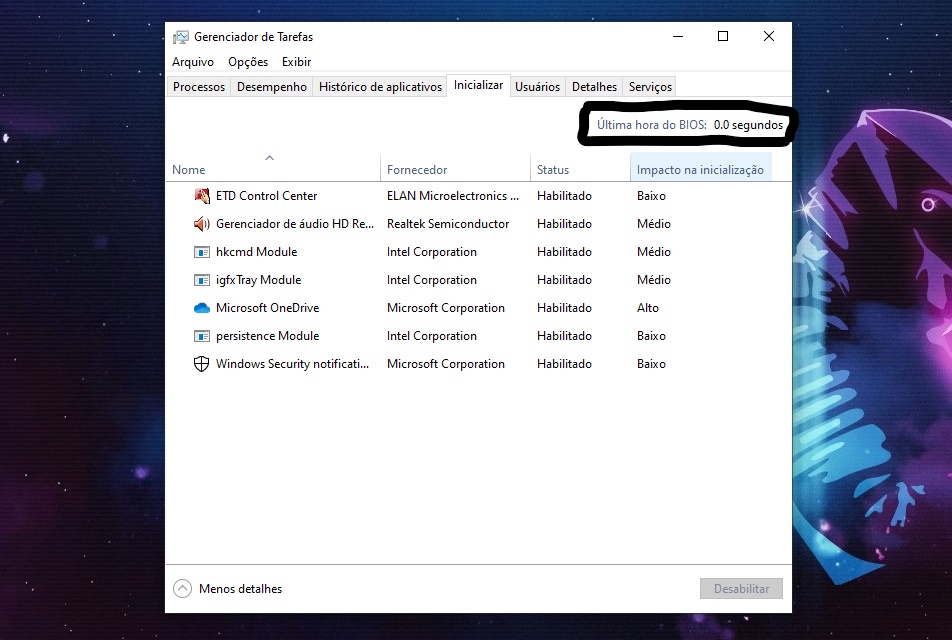Image resolution: width=952 pixels, height=640 pixels.
Task: Select the persistence Module name
Action: (268, 336)
